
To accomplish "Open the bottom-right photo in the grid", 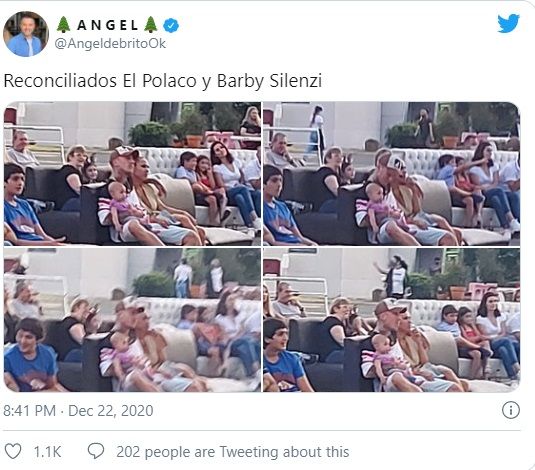I will pyautogui.click(x=391, y=320).
